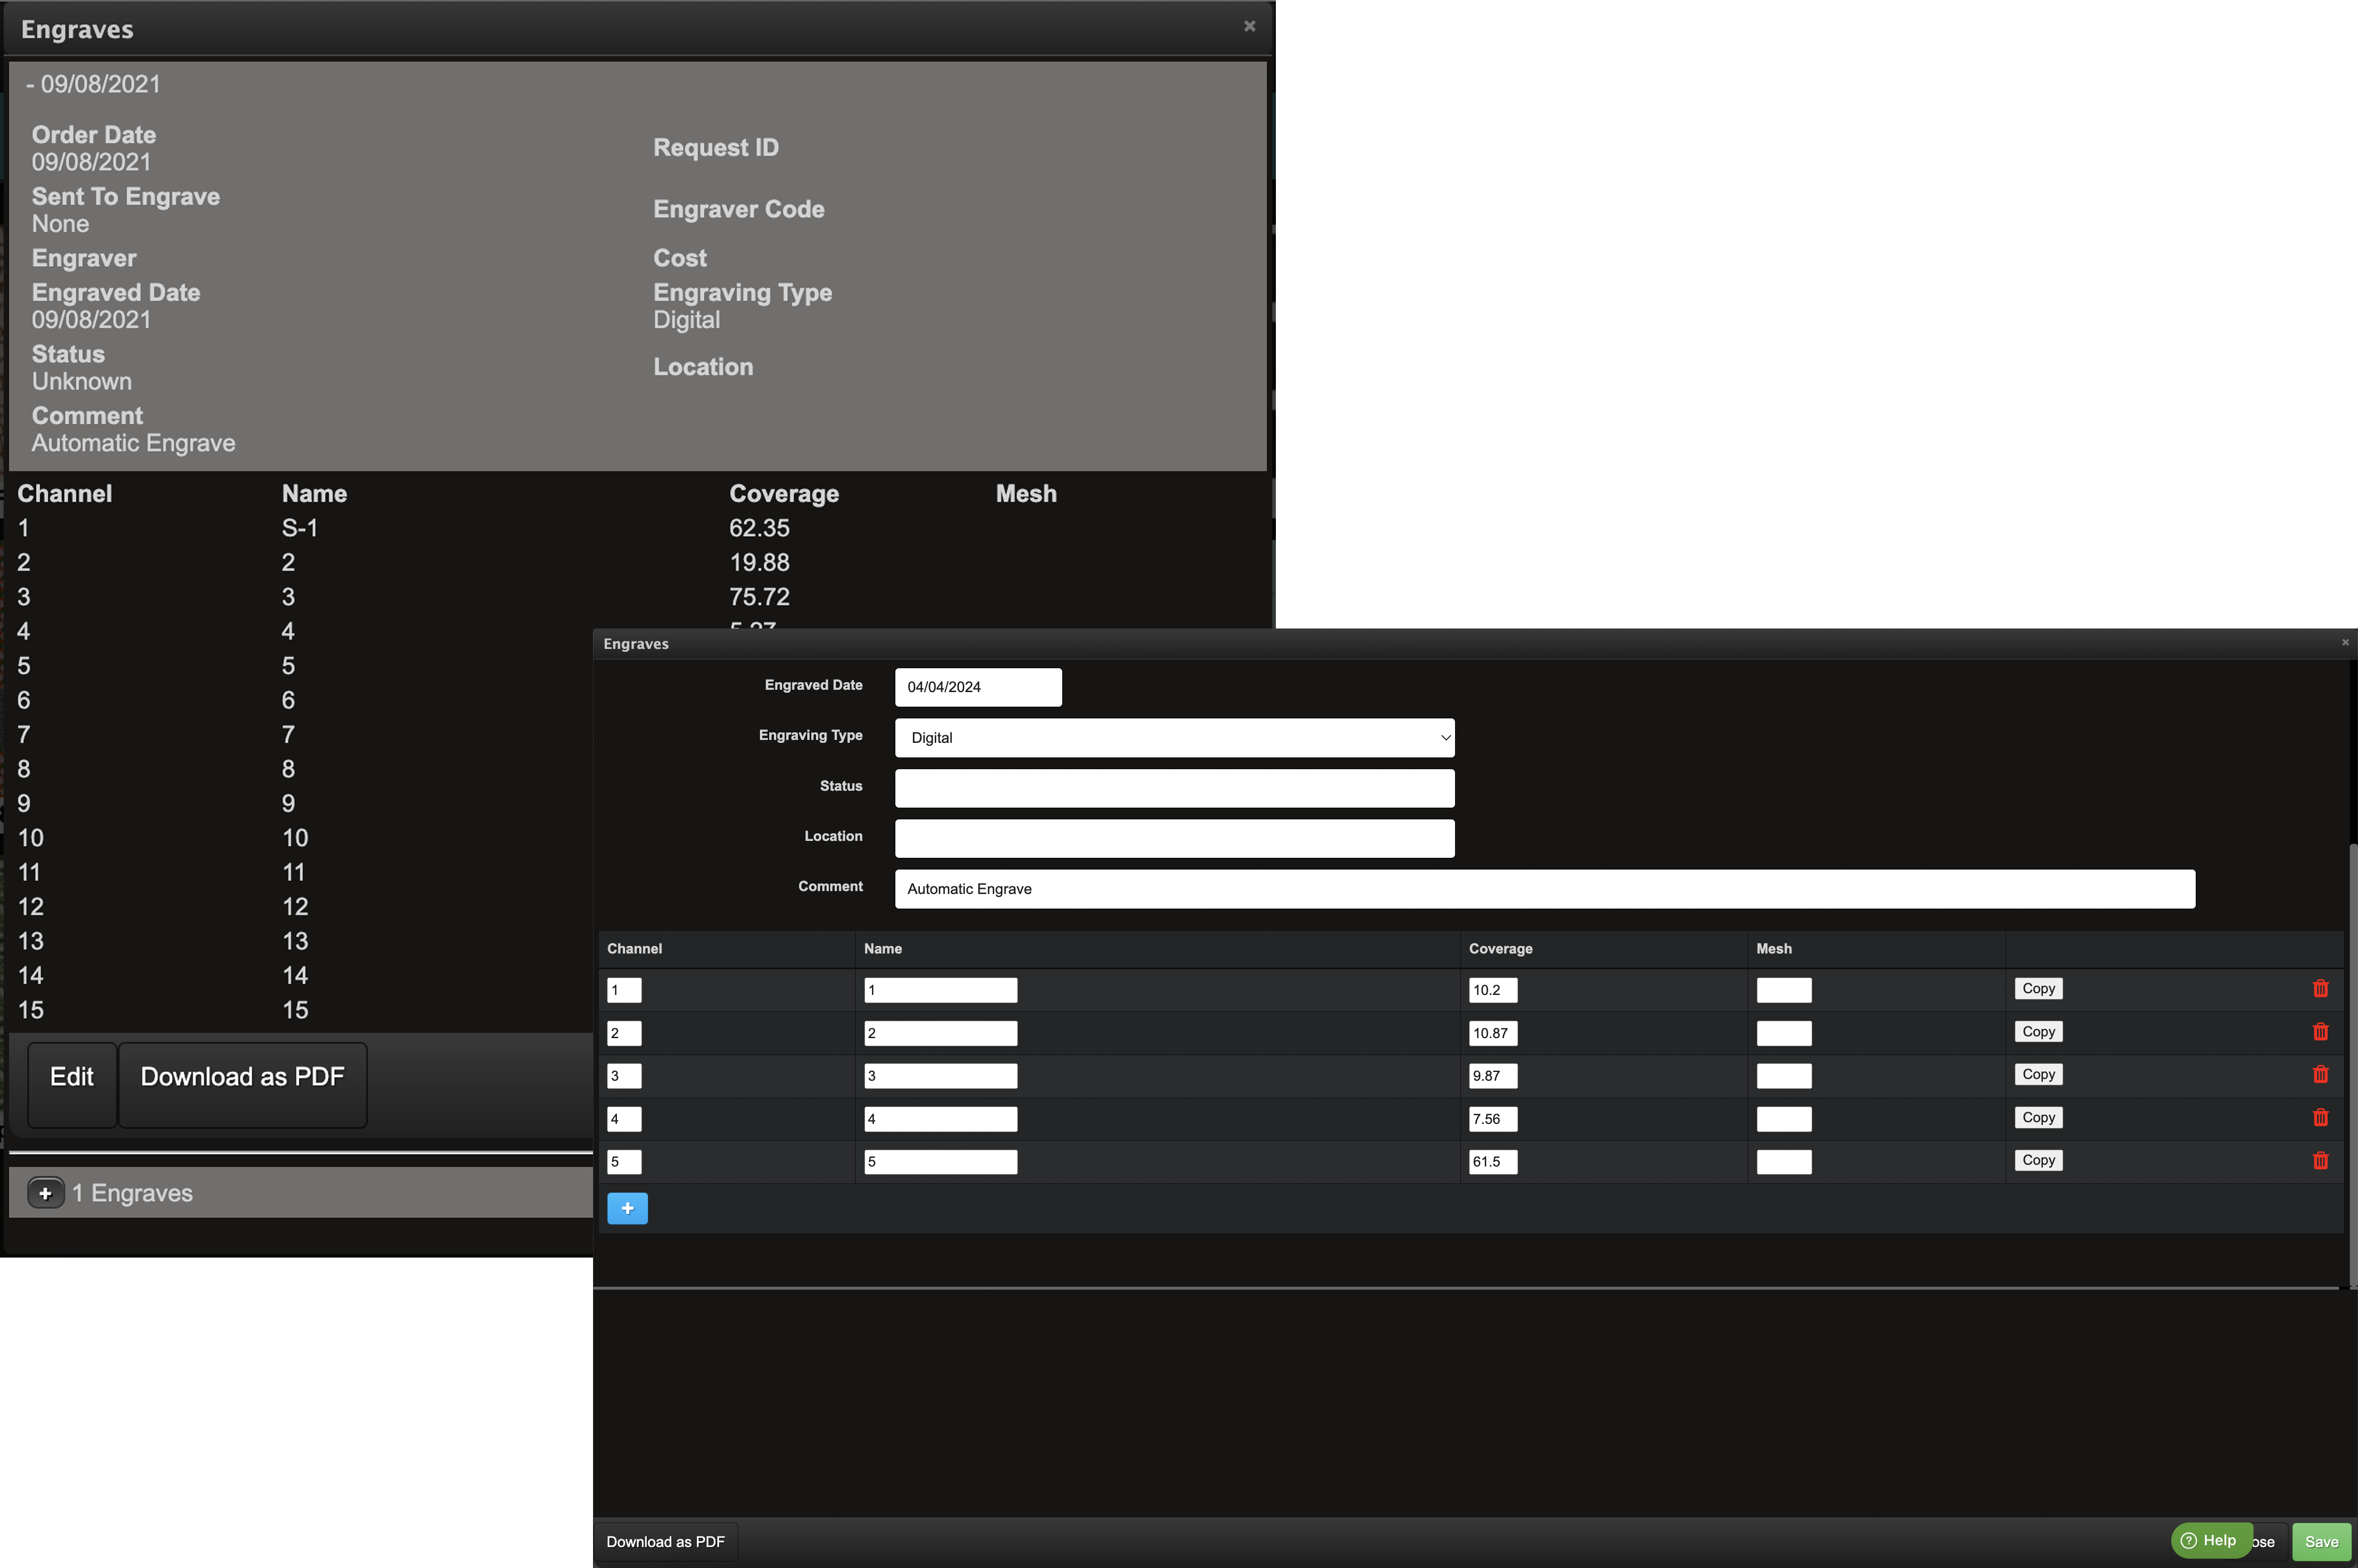The width and height of the screenshot is (2358, 1568).
Task: Remove channel 5 using trash icon
Action: pos(2320,1161)
